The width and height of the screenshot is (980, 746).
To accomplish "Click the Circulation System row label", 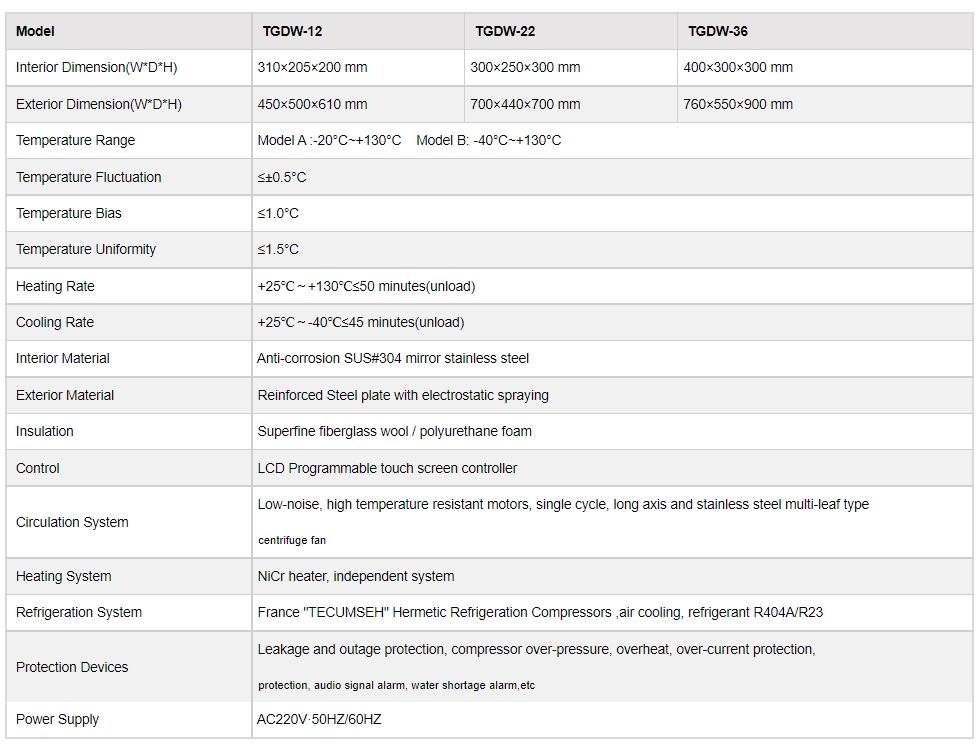I will pyautogui.click(x=72, y=522).
